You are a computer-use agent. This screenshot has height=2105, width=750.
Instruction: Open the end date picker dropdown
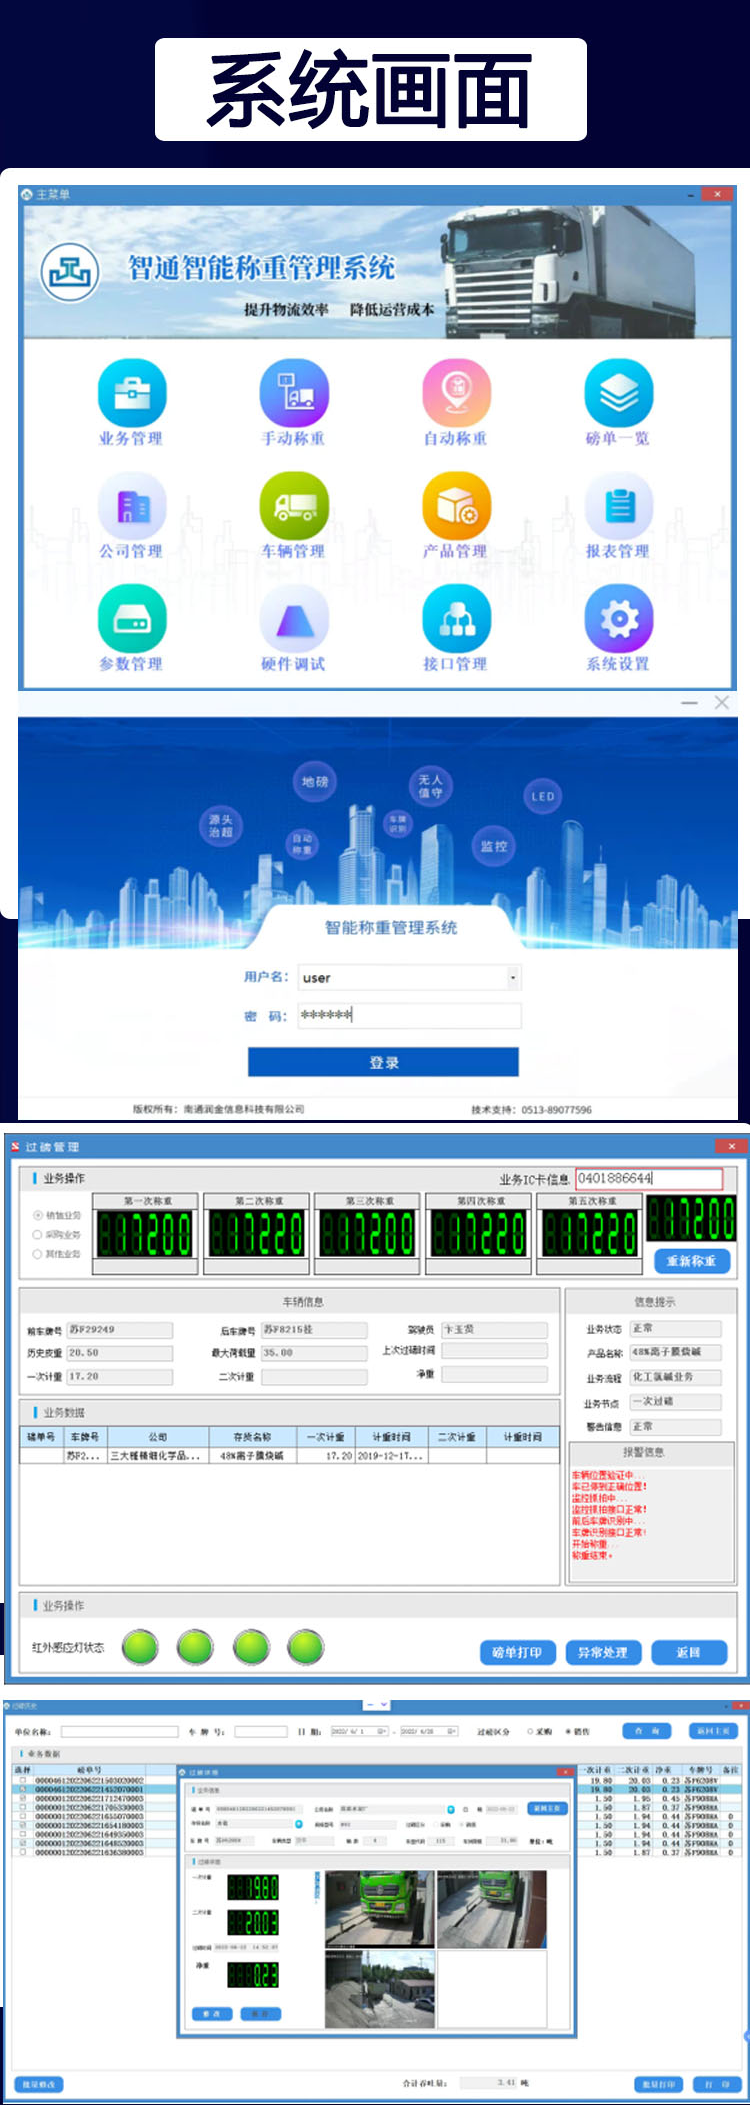point(452,1731)
